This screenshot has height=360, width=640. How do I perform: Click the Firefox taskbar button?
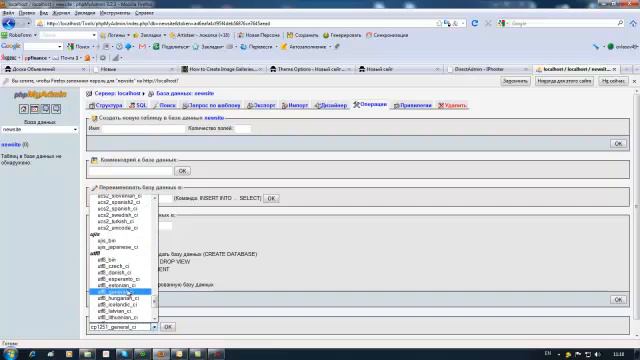tap(161, 354)
